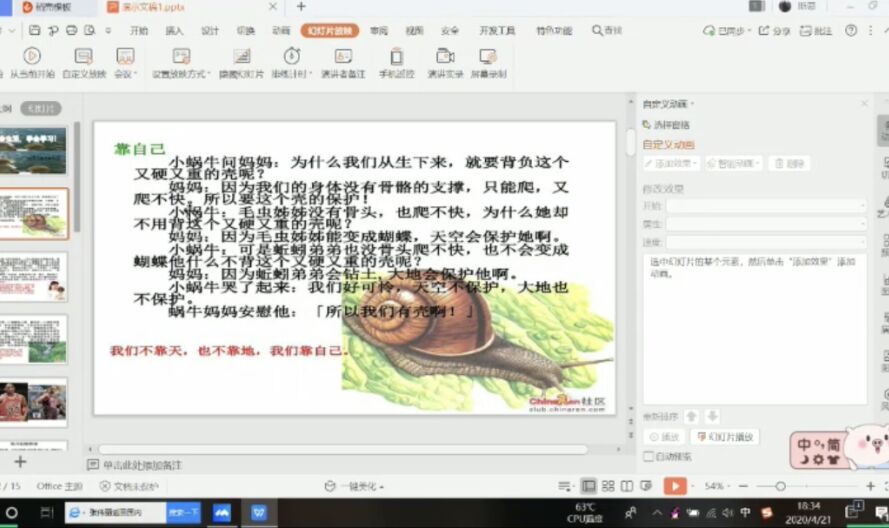Open the Insert ribbon tab
Image resolution: width=889 pixels, height=528 pixels.
pyautogui.click(x=174, y=31)
